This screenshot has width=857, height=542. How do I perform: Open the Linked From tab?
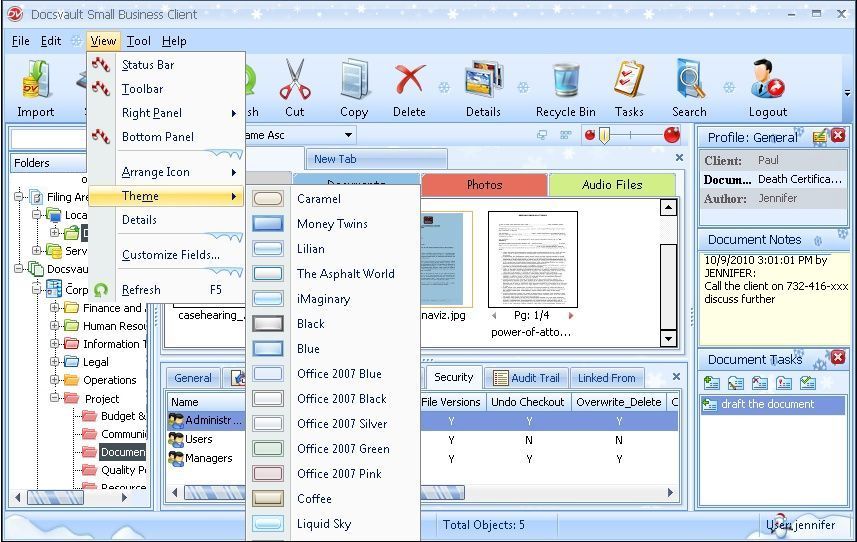(x=607, y=378)
